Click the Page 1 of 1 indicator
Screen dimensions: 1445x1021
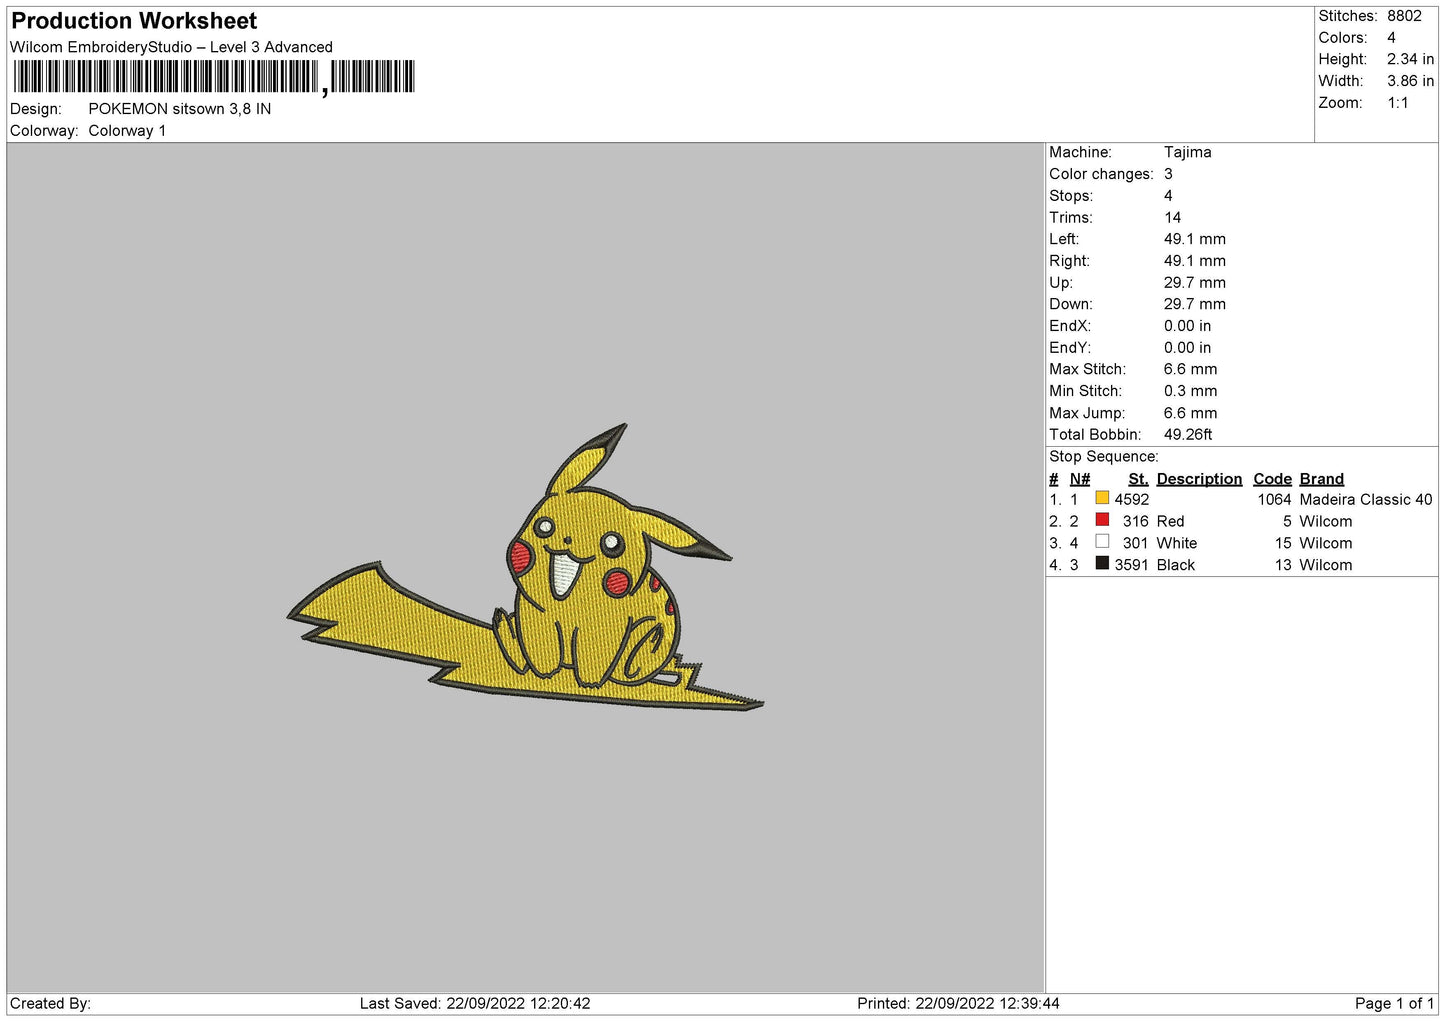point(1394,1004)
